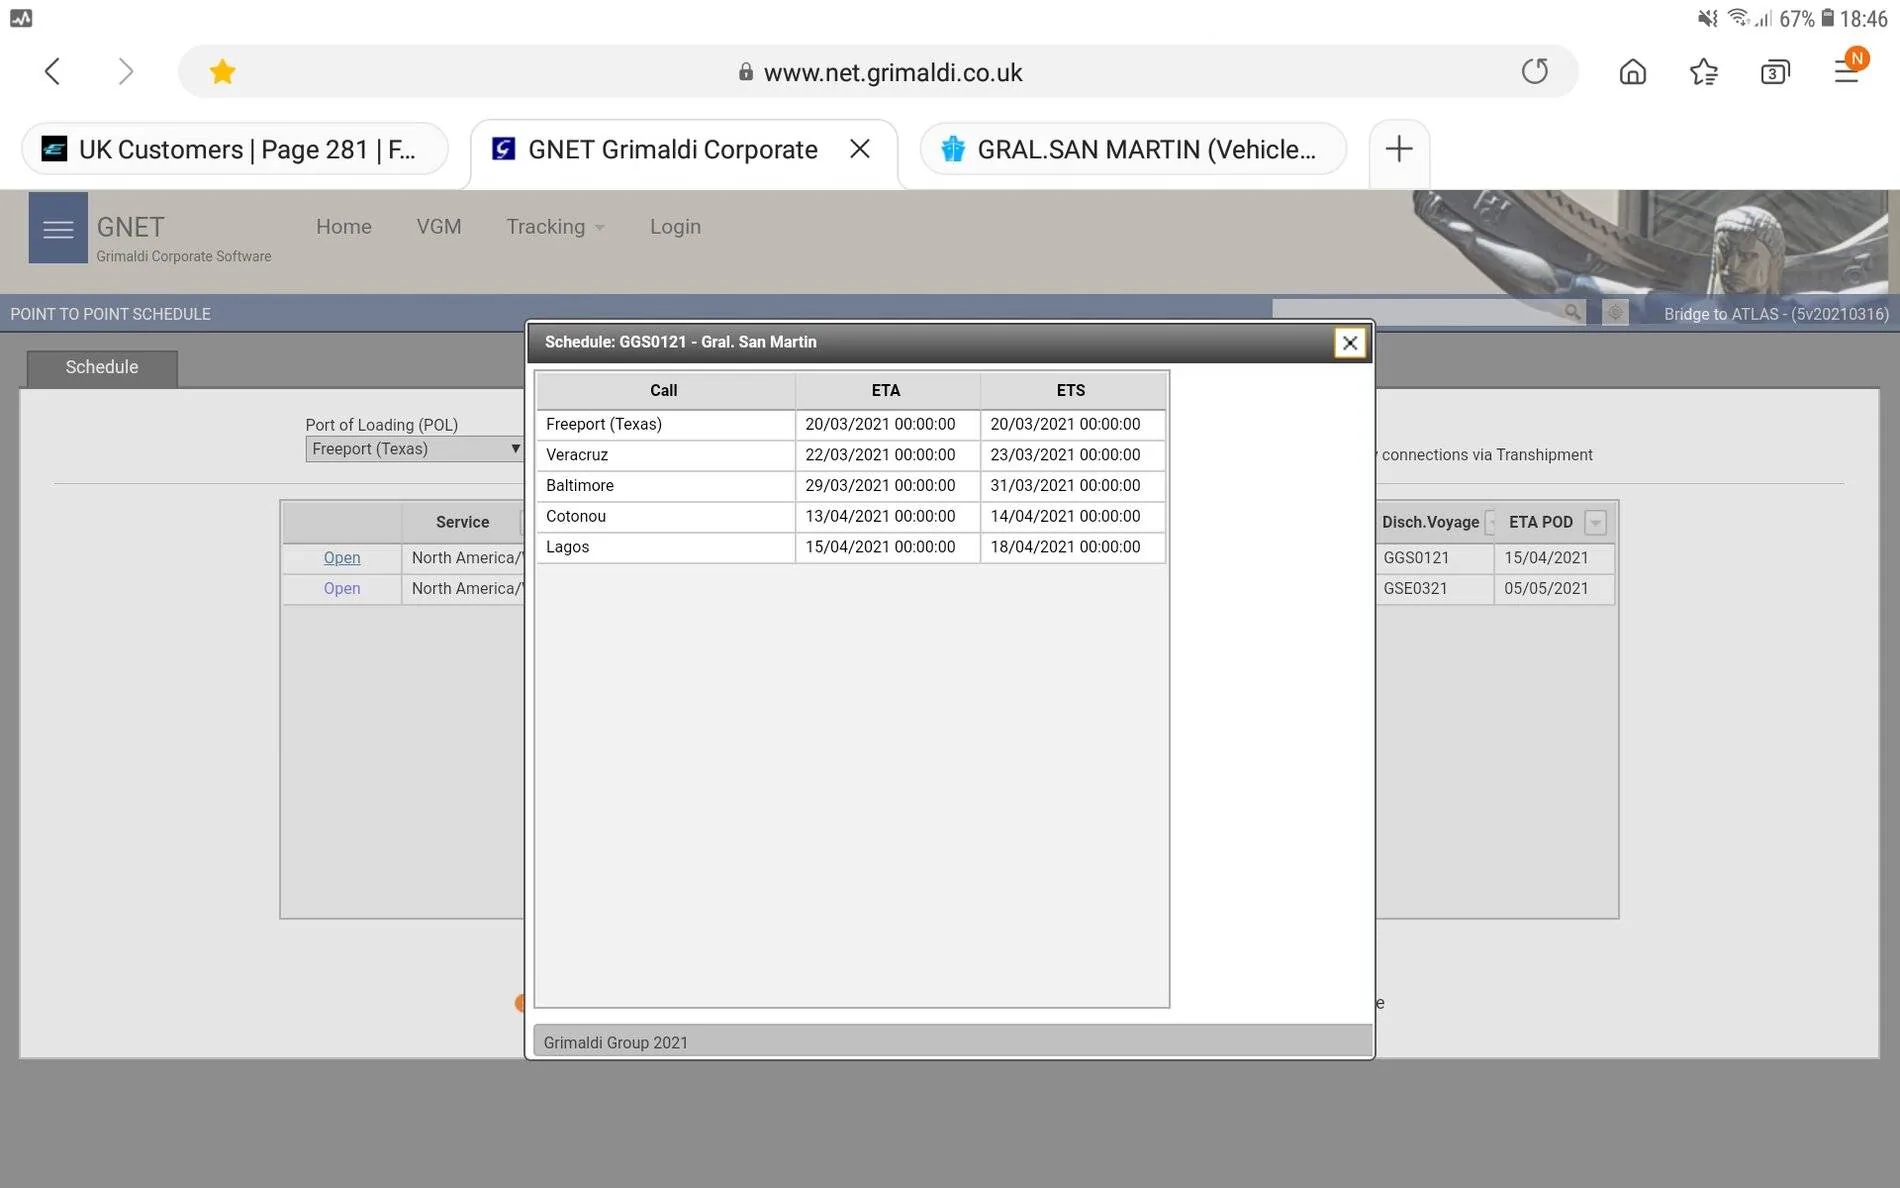Select the Cotonou call row
This screenshot has width=1900, height=1188.
click(851, 517)
